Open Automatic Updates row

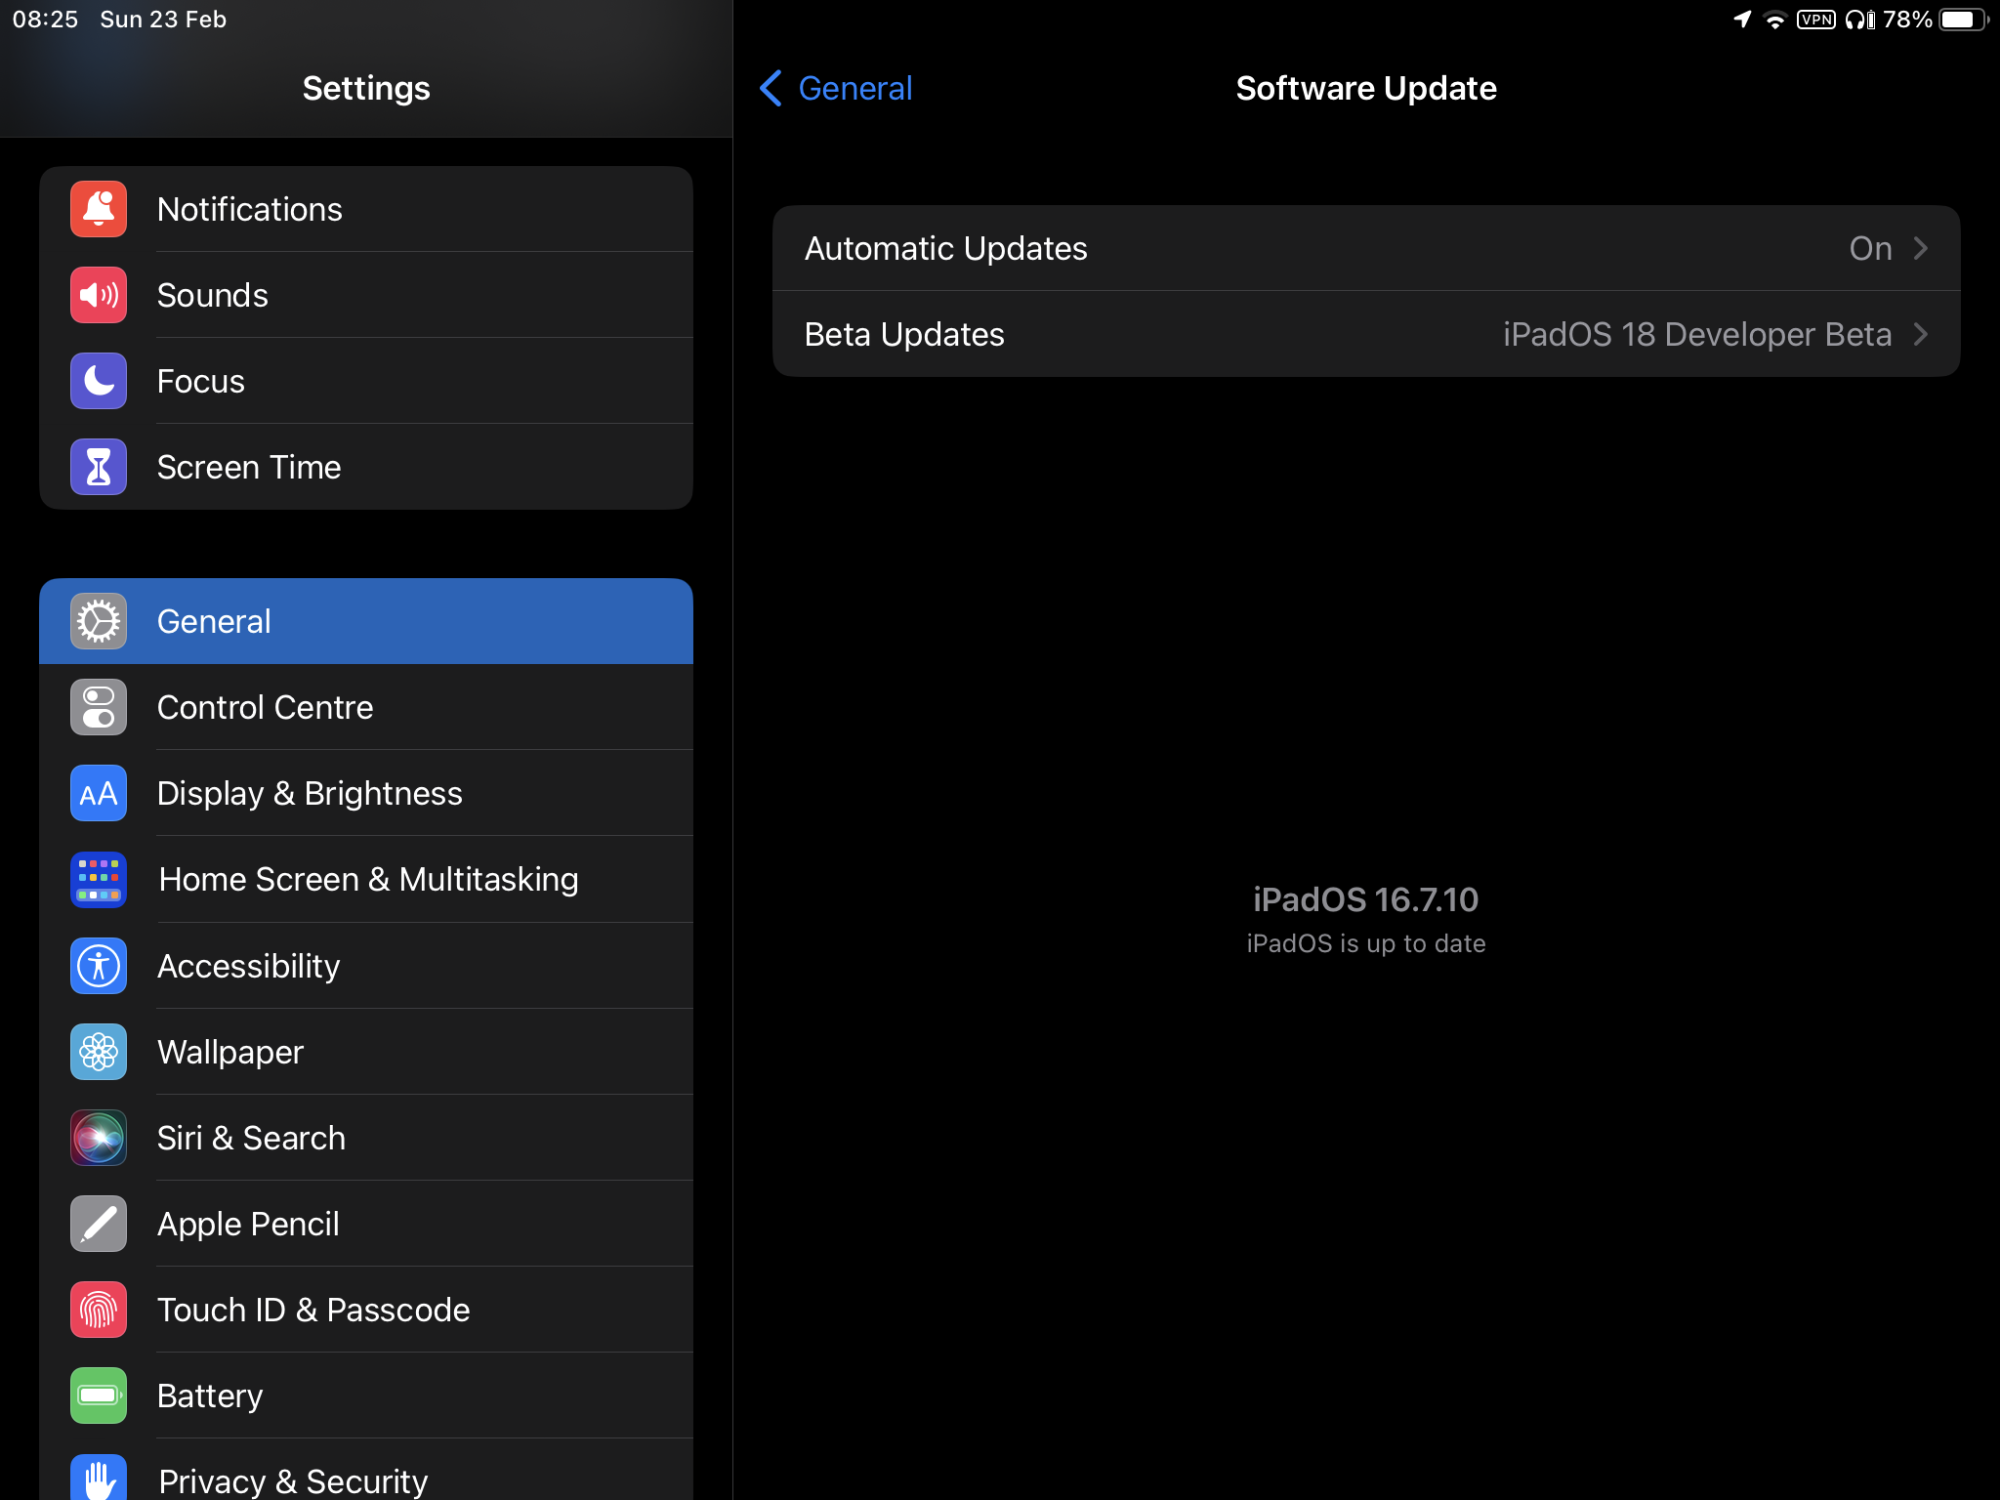point(1366,248)
